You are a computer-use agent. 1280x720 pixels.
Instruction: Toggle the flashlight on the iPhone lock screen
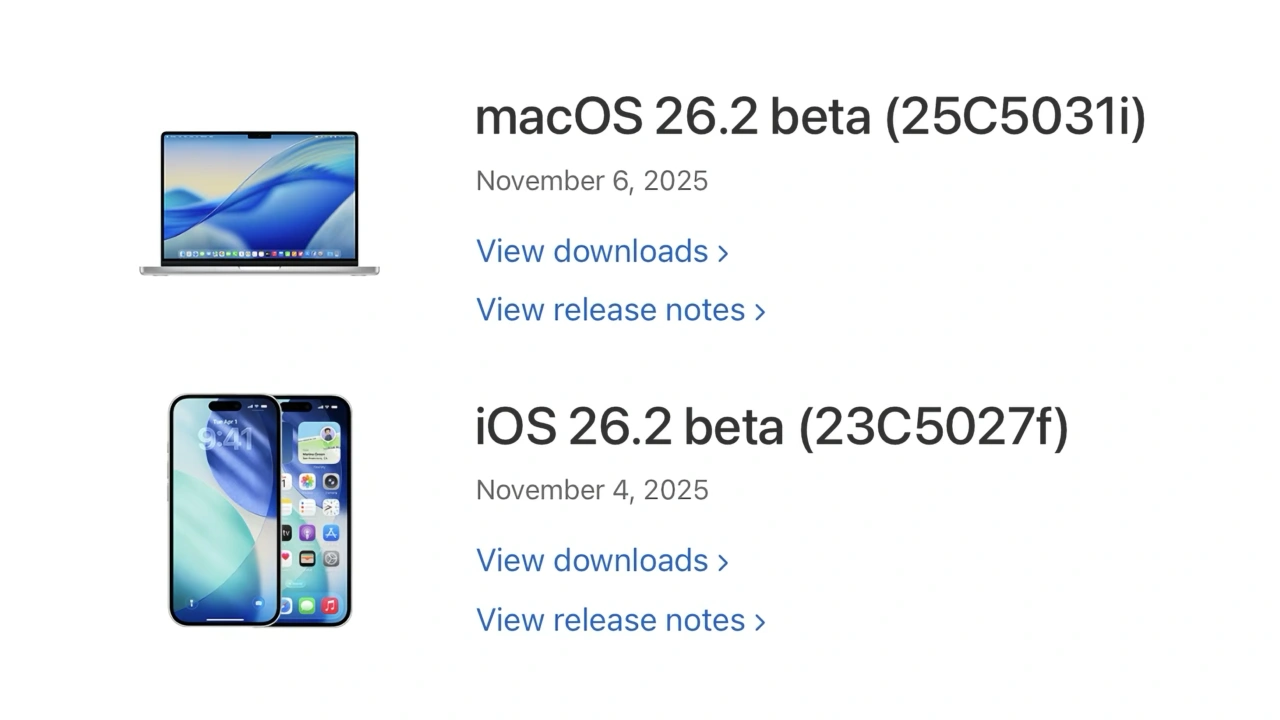point(191,602)
